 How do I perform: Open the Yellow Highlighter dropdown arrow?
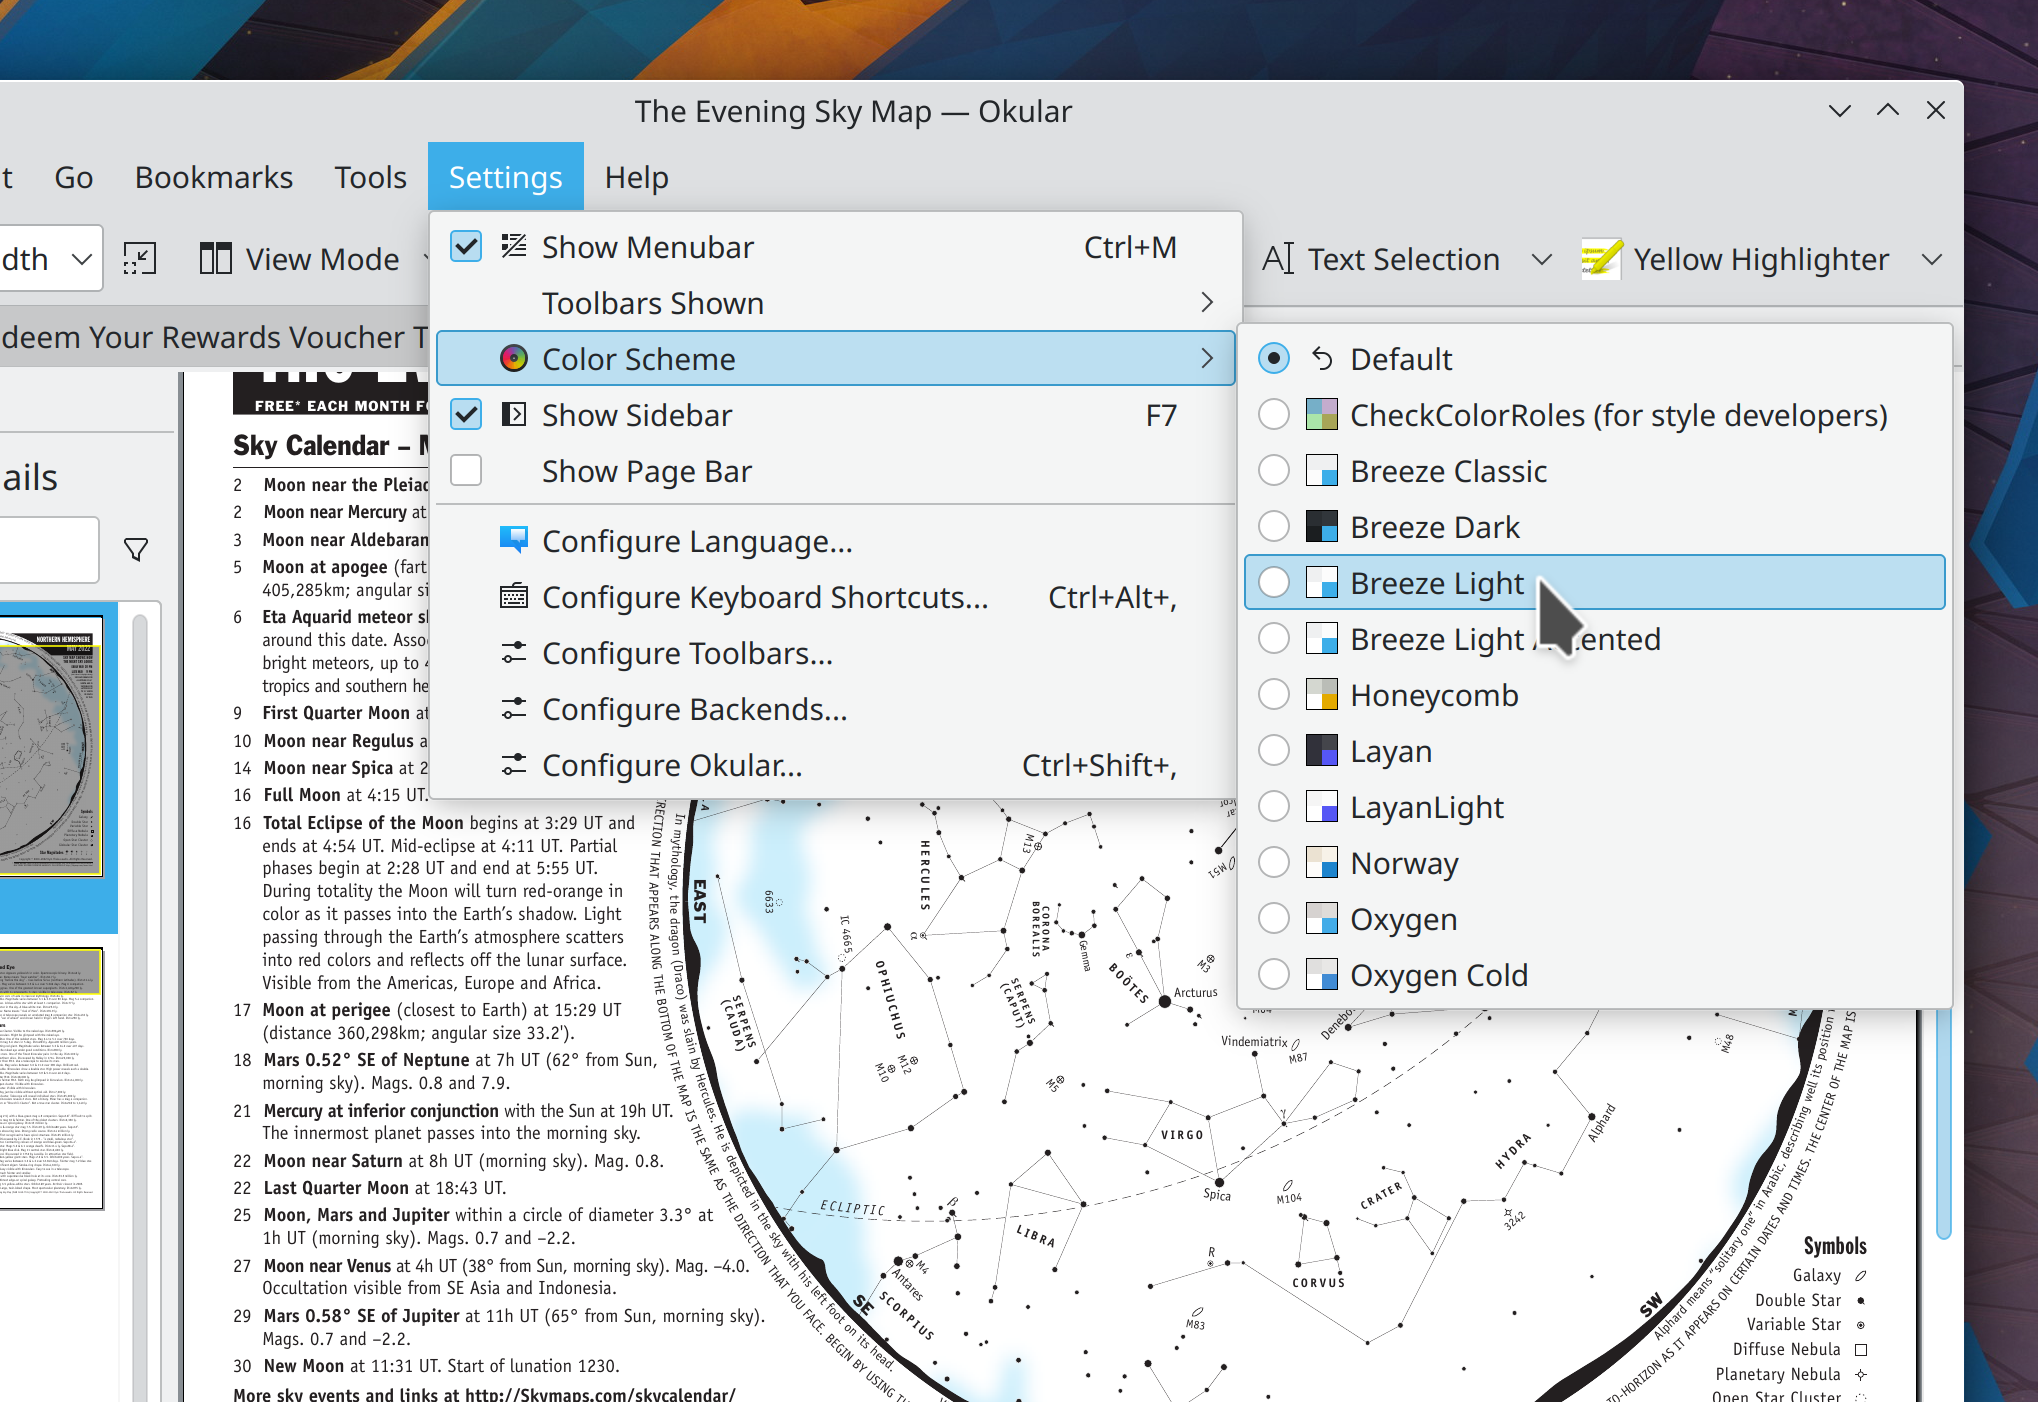tap(1931, 259)
